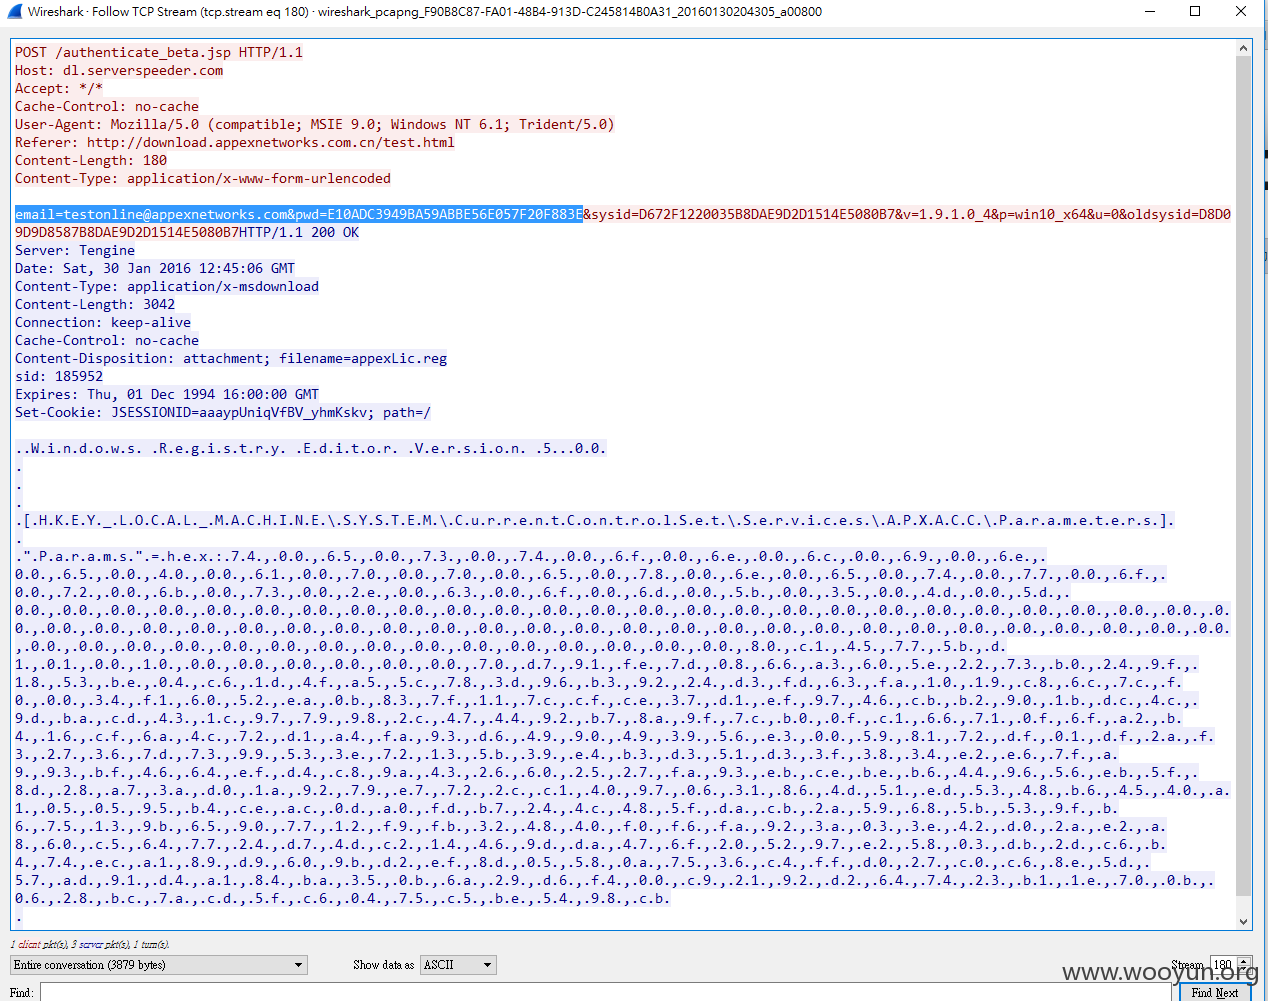The height and width of the screenshot is (1001, 1268).
Task: Click the Content-Disposition appexLic.reg line
Action: [231, 358]
